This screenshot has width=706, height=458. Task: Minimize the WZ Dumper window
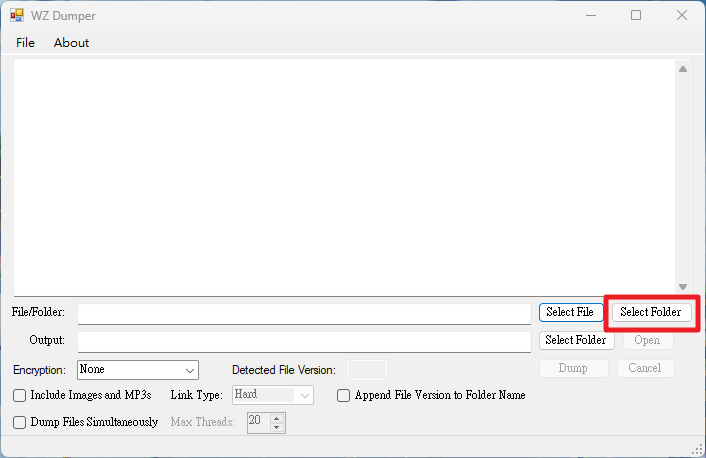pyautogui.click(x=591, y=15)
